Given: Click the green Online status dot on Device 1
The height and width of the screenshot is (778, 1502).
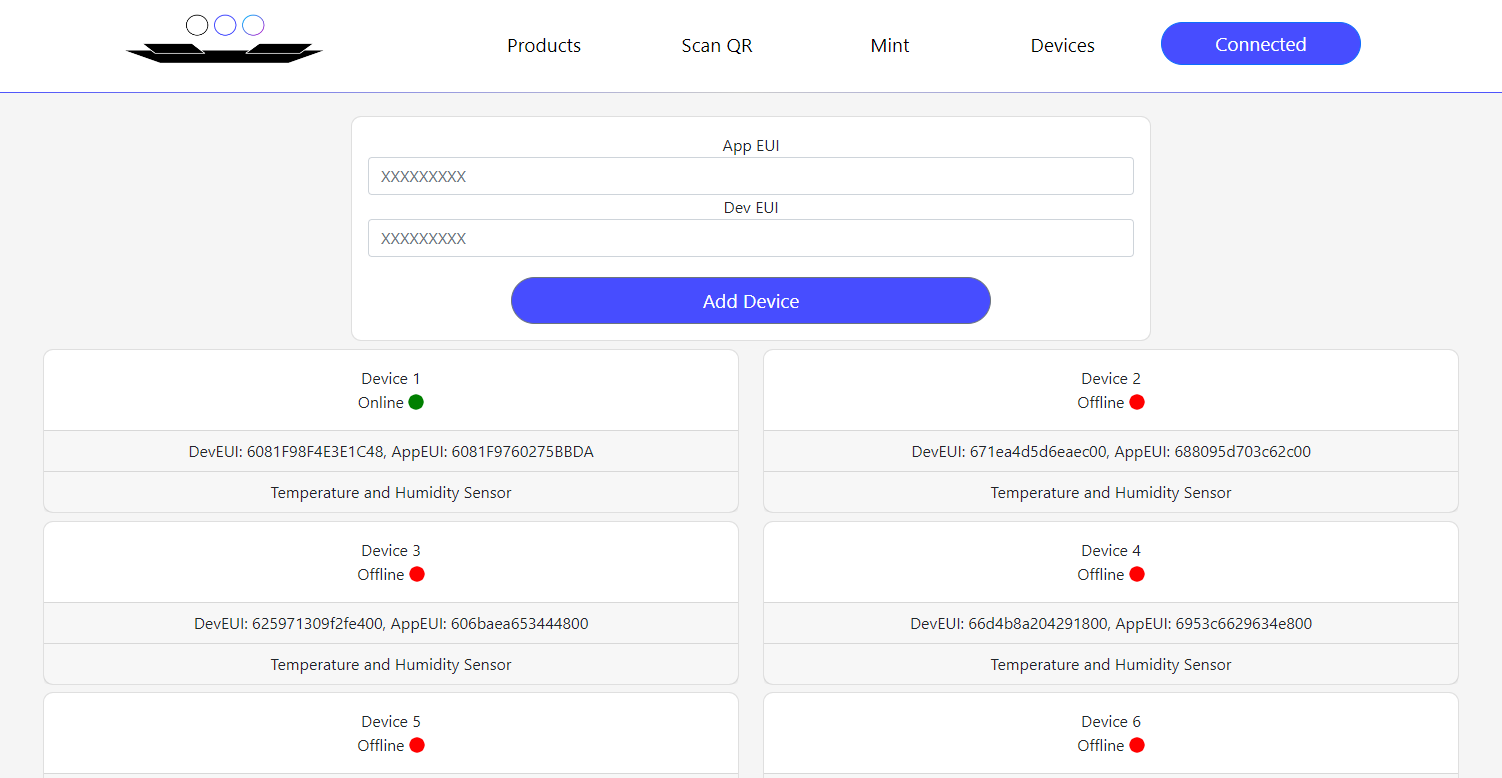Looking at the screenshot, I should 416,402.
